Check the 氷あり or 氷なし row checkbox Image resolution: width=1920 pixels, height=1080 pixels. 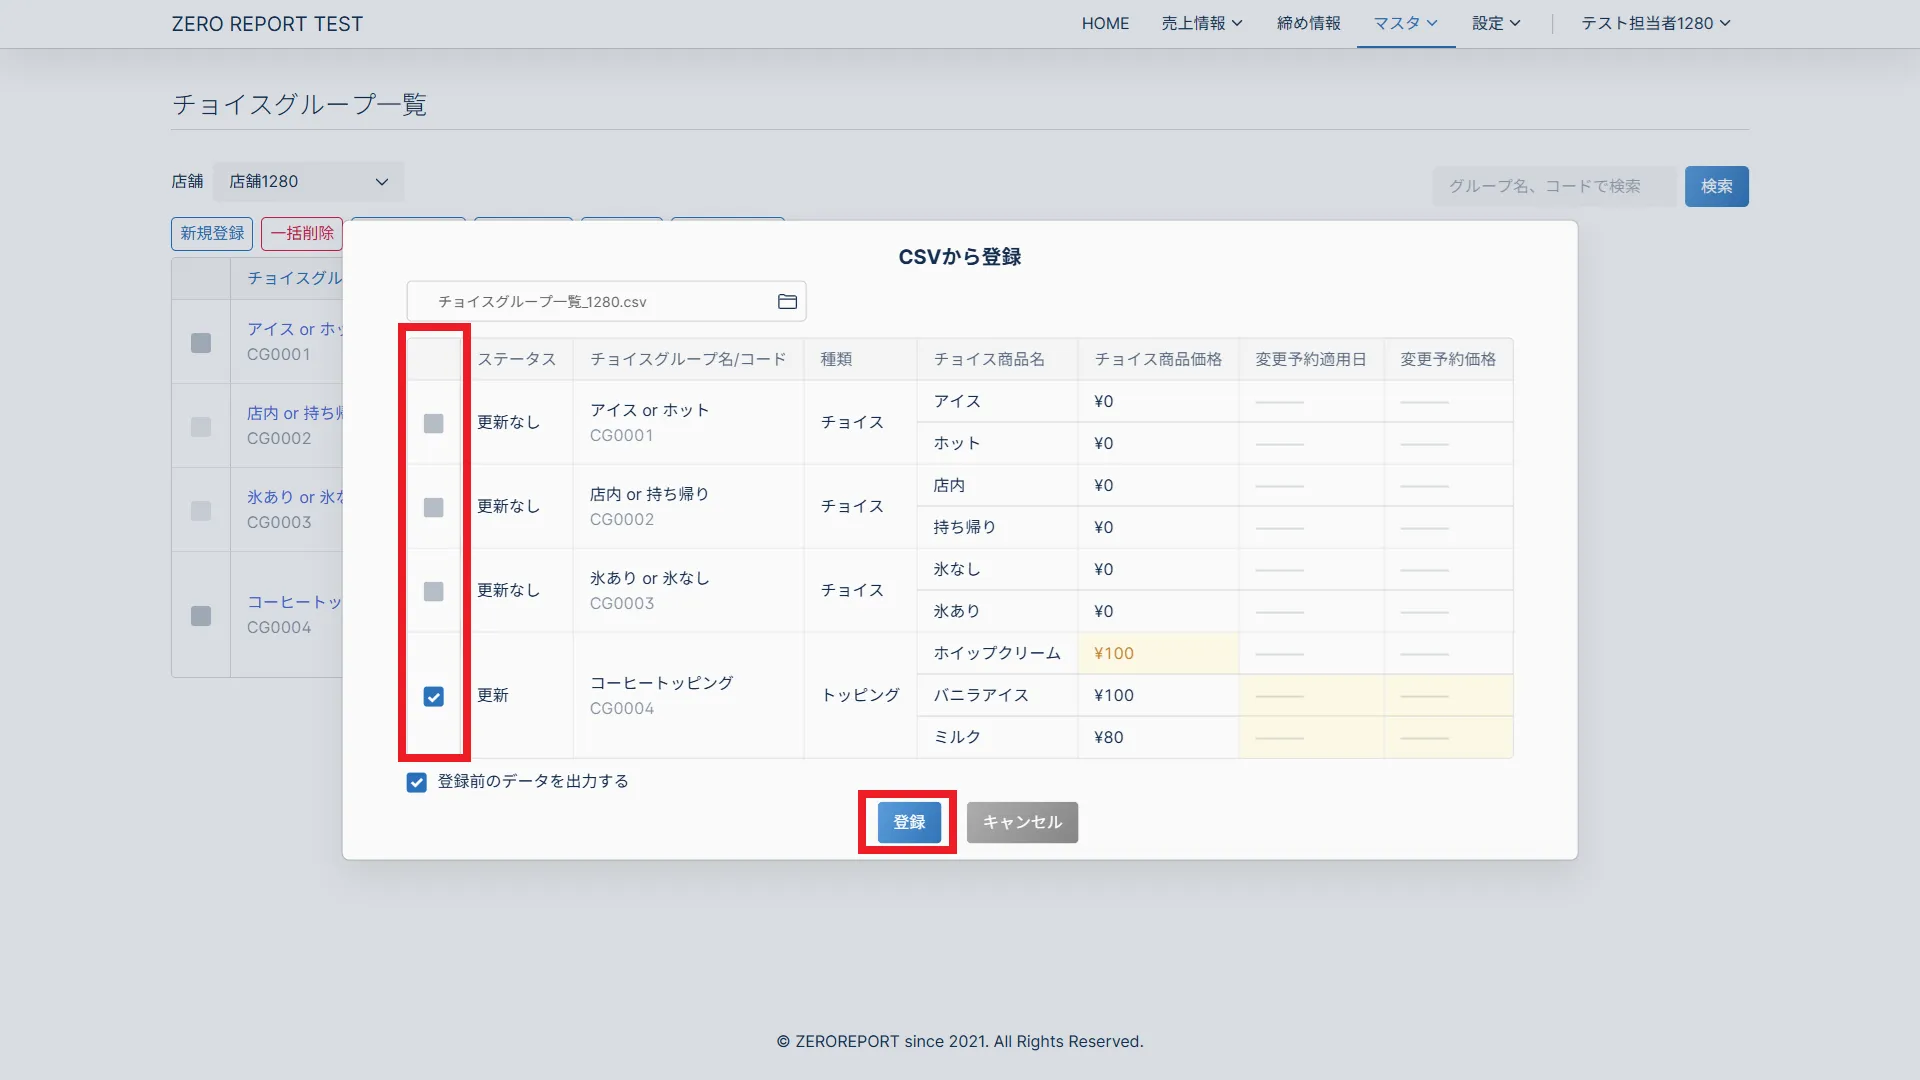(x=433, y=591)
